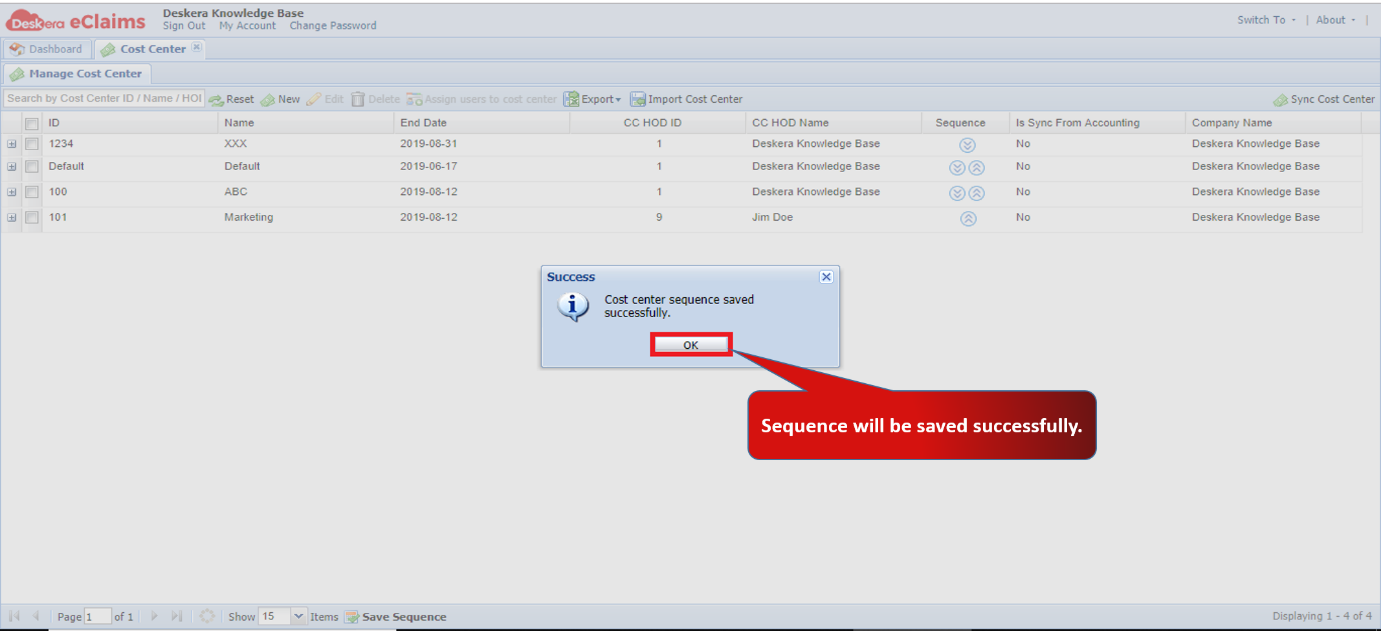The height and width of the screenshot is (631, 1381).
Task: Refresh the grid using paging refresh icon
Action: (207, 617)
